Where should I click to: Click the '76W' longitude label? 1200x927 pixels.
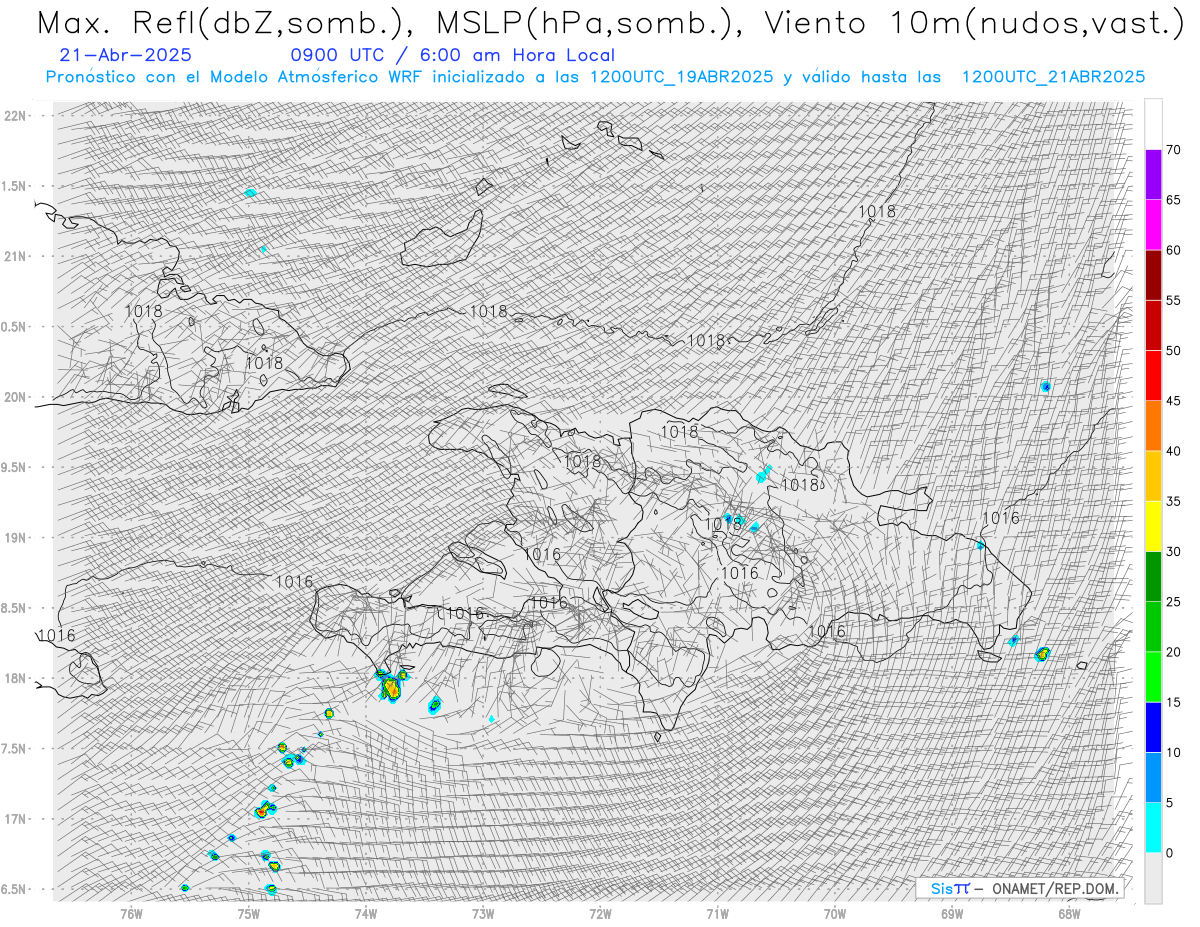(131, 912)
